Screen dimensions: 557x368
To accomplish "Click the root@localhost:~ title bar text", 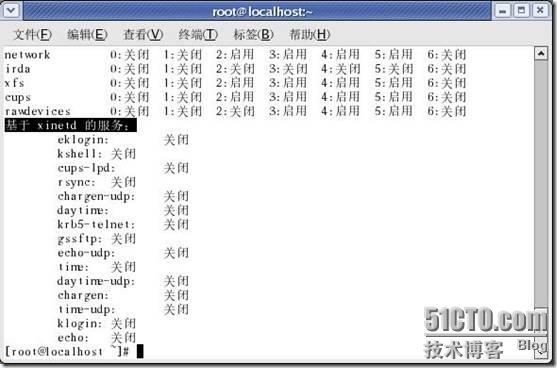I will [262, 12].
